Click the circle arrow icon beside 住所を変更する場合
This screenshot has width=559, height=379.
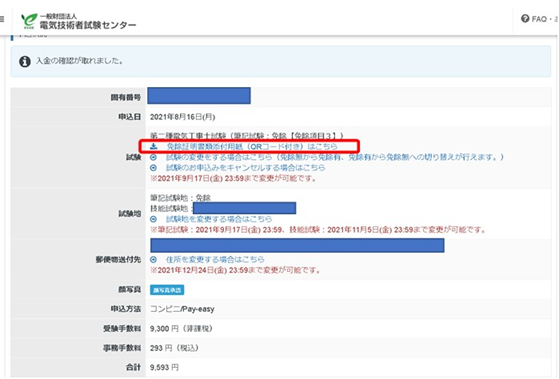[153, 259]
